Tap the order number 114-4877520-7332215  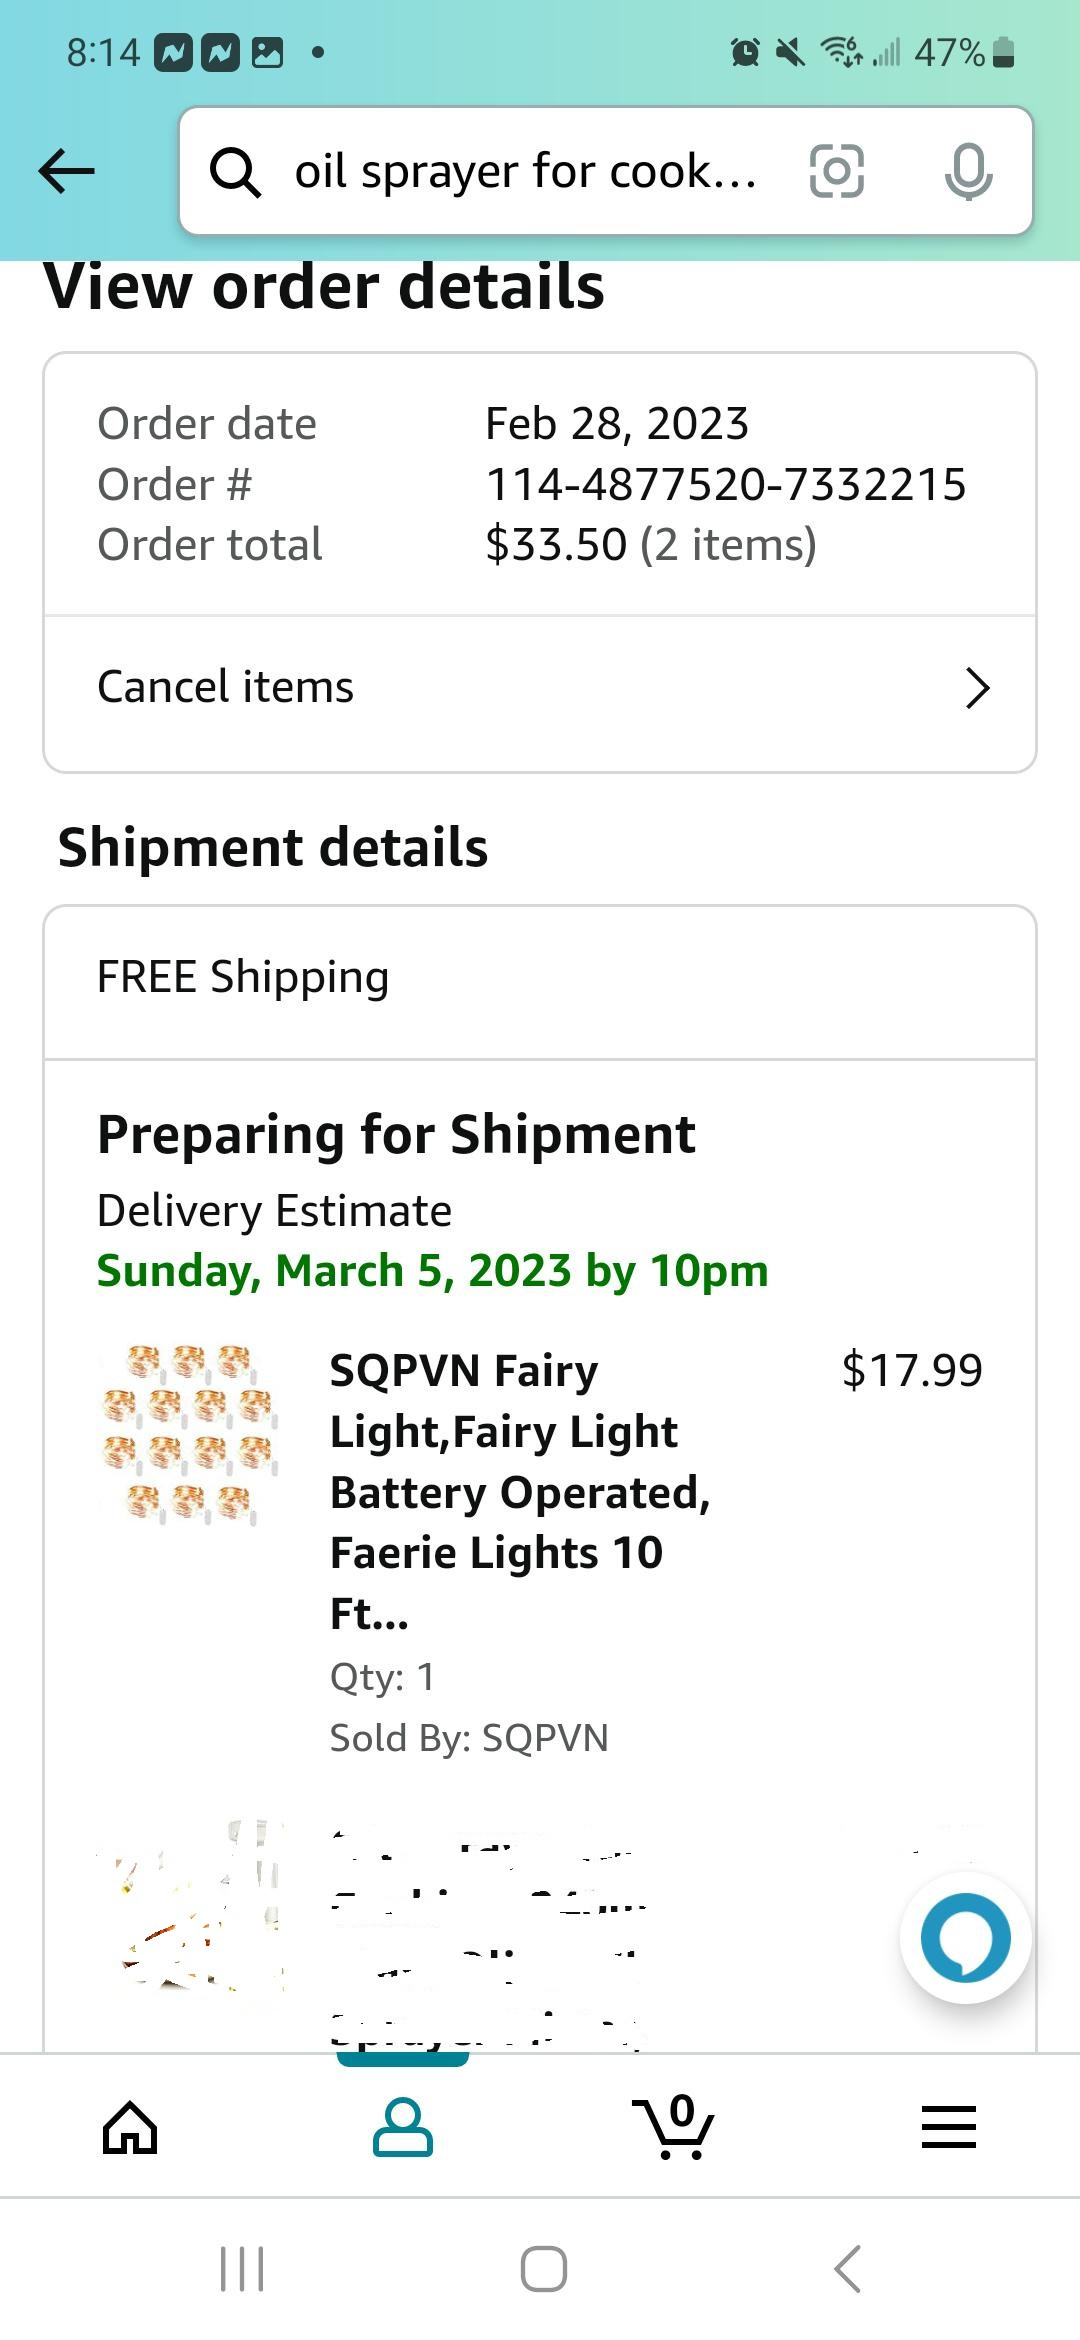click(x=726, y=485)
